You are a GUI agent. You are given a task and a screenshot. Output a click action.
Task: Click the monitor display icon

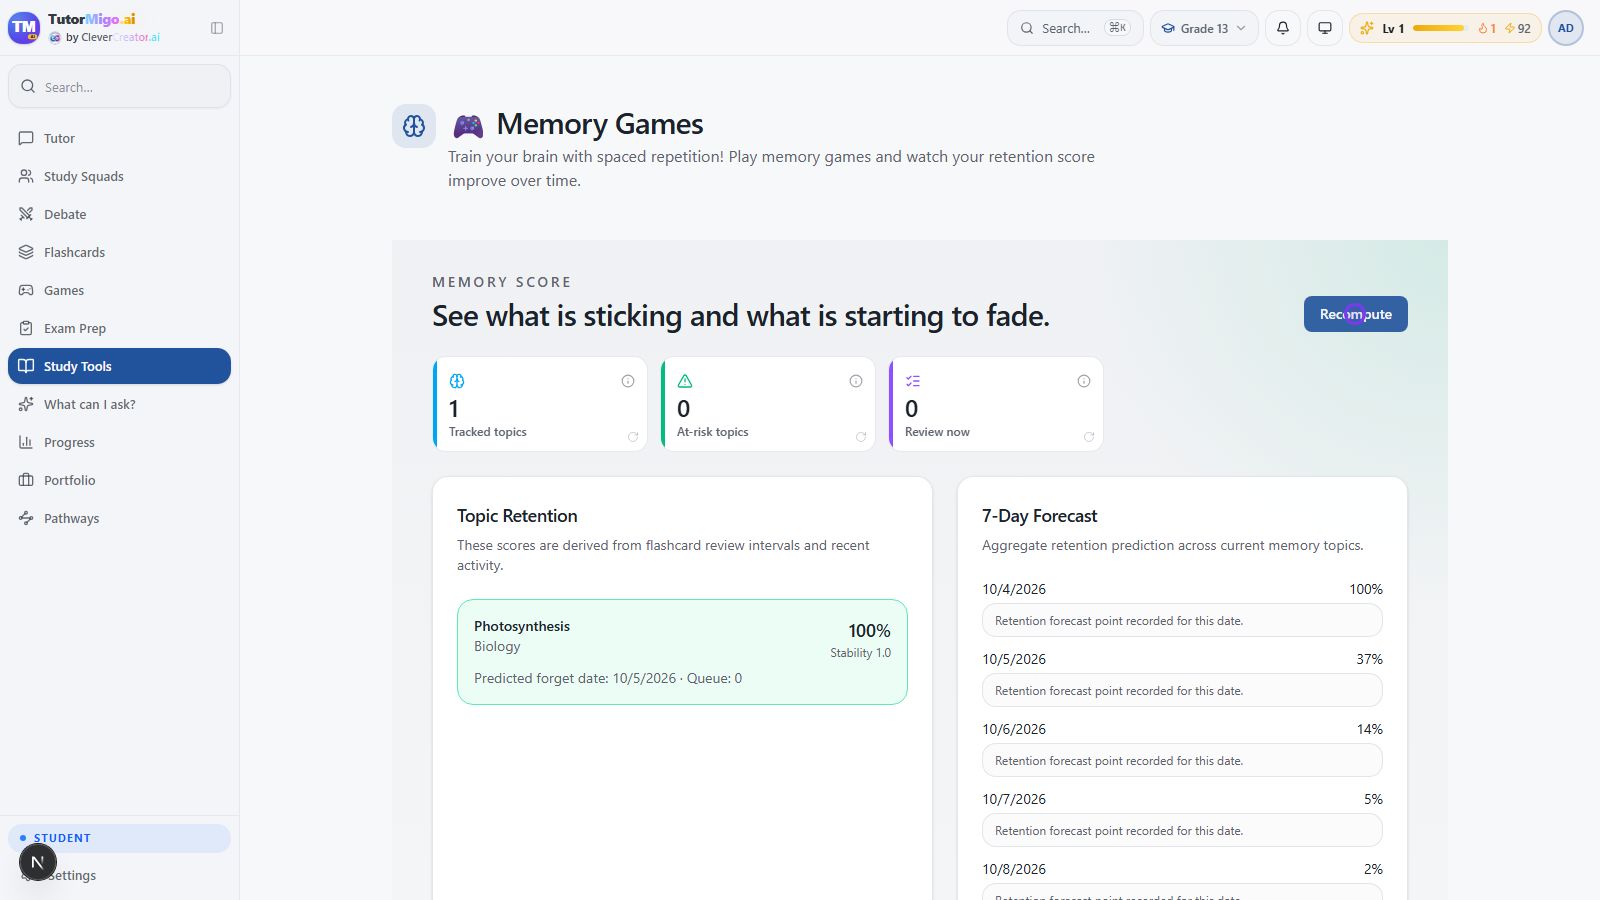point(1325,28)
